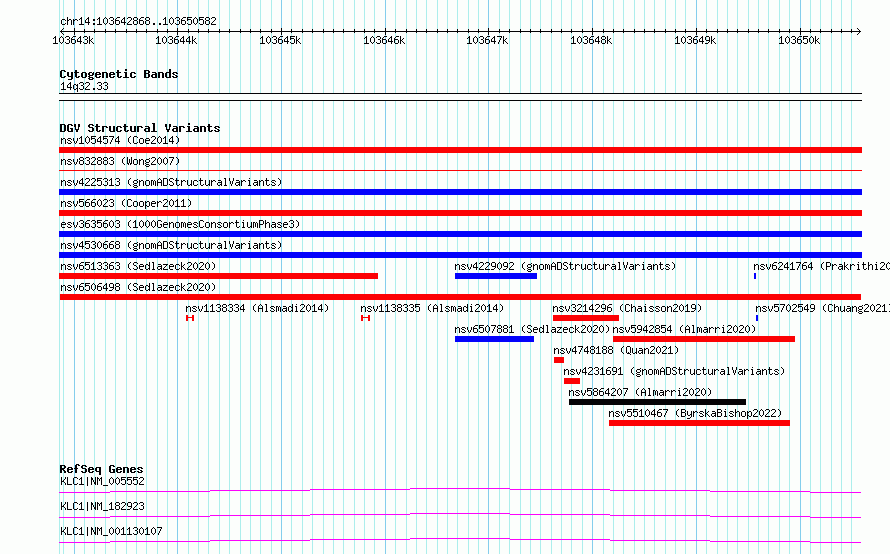Click the RefSeq Genes track title
Image resolution: width=890 pixels, height=554 pixels.
(x=101, y=469)
